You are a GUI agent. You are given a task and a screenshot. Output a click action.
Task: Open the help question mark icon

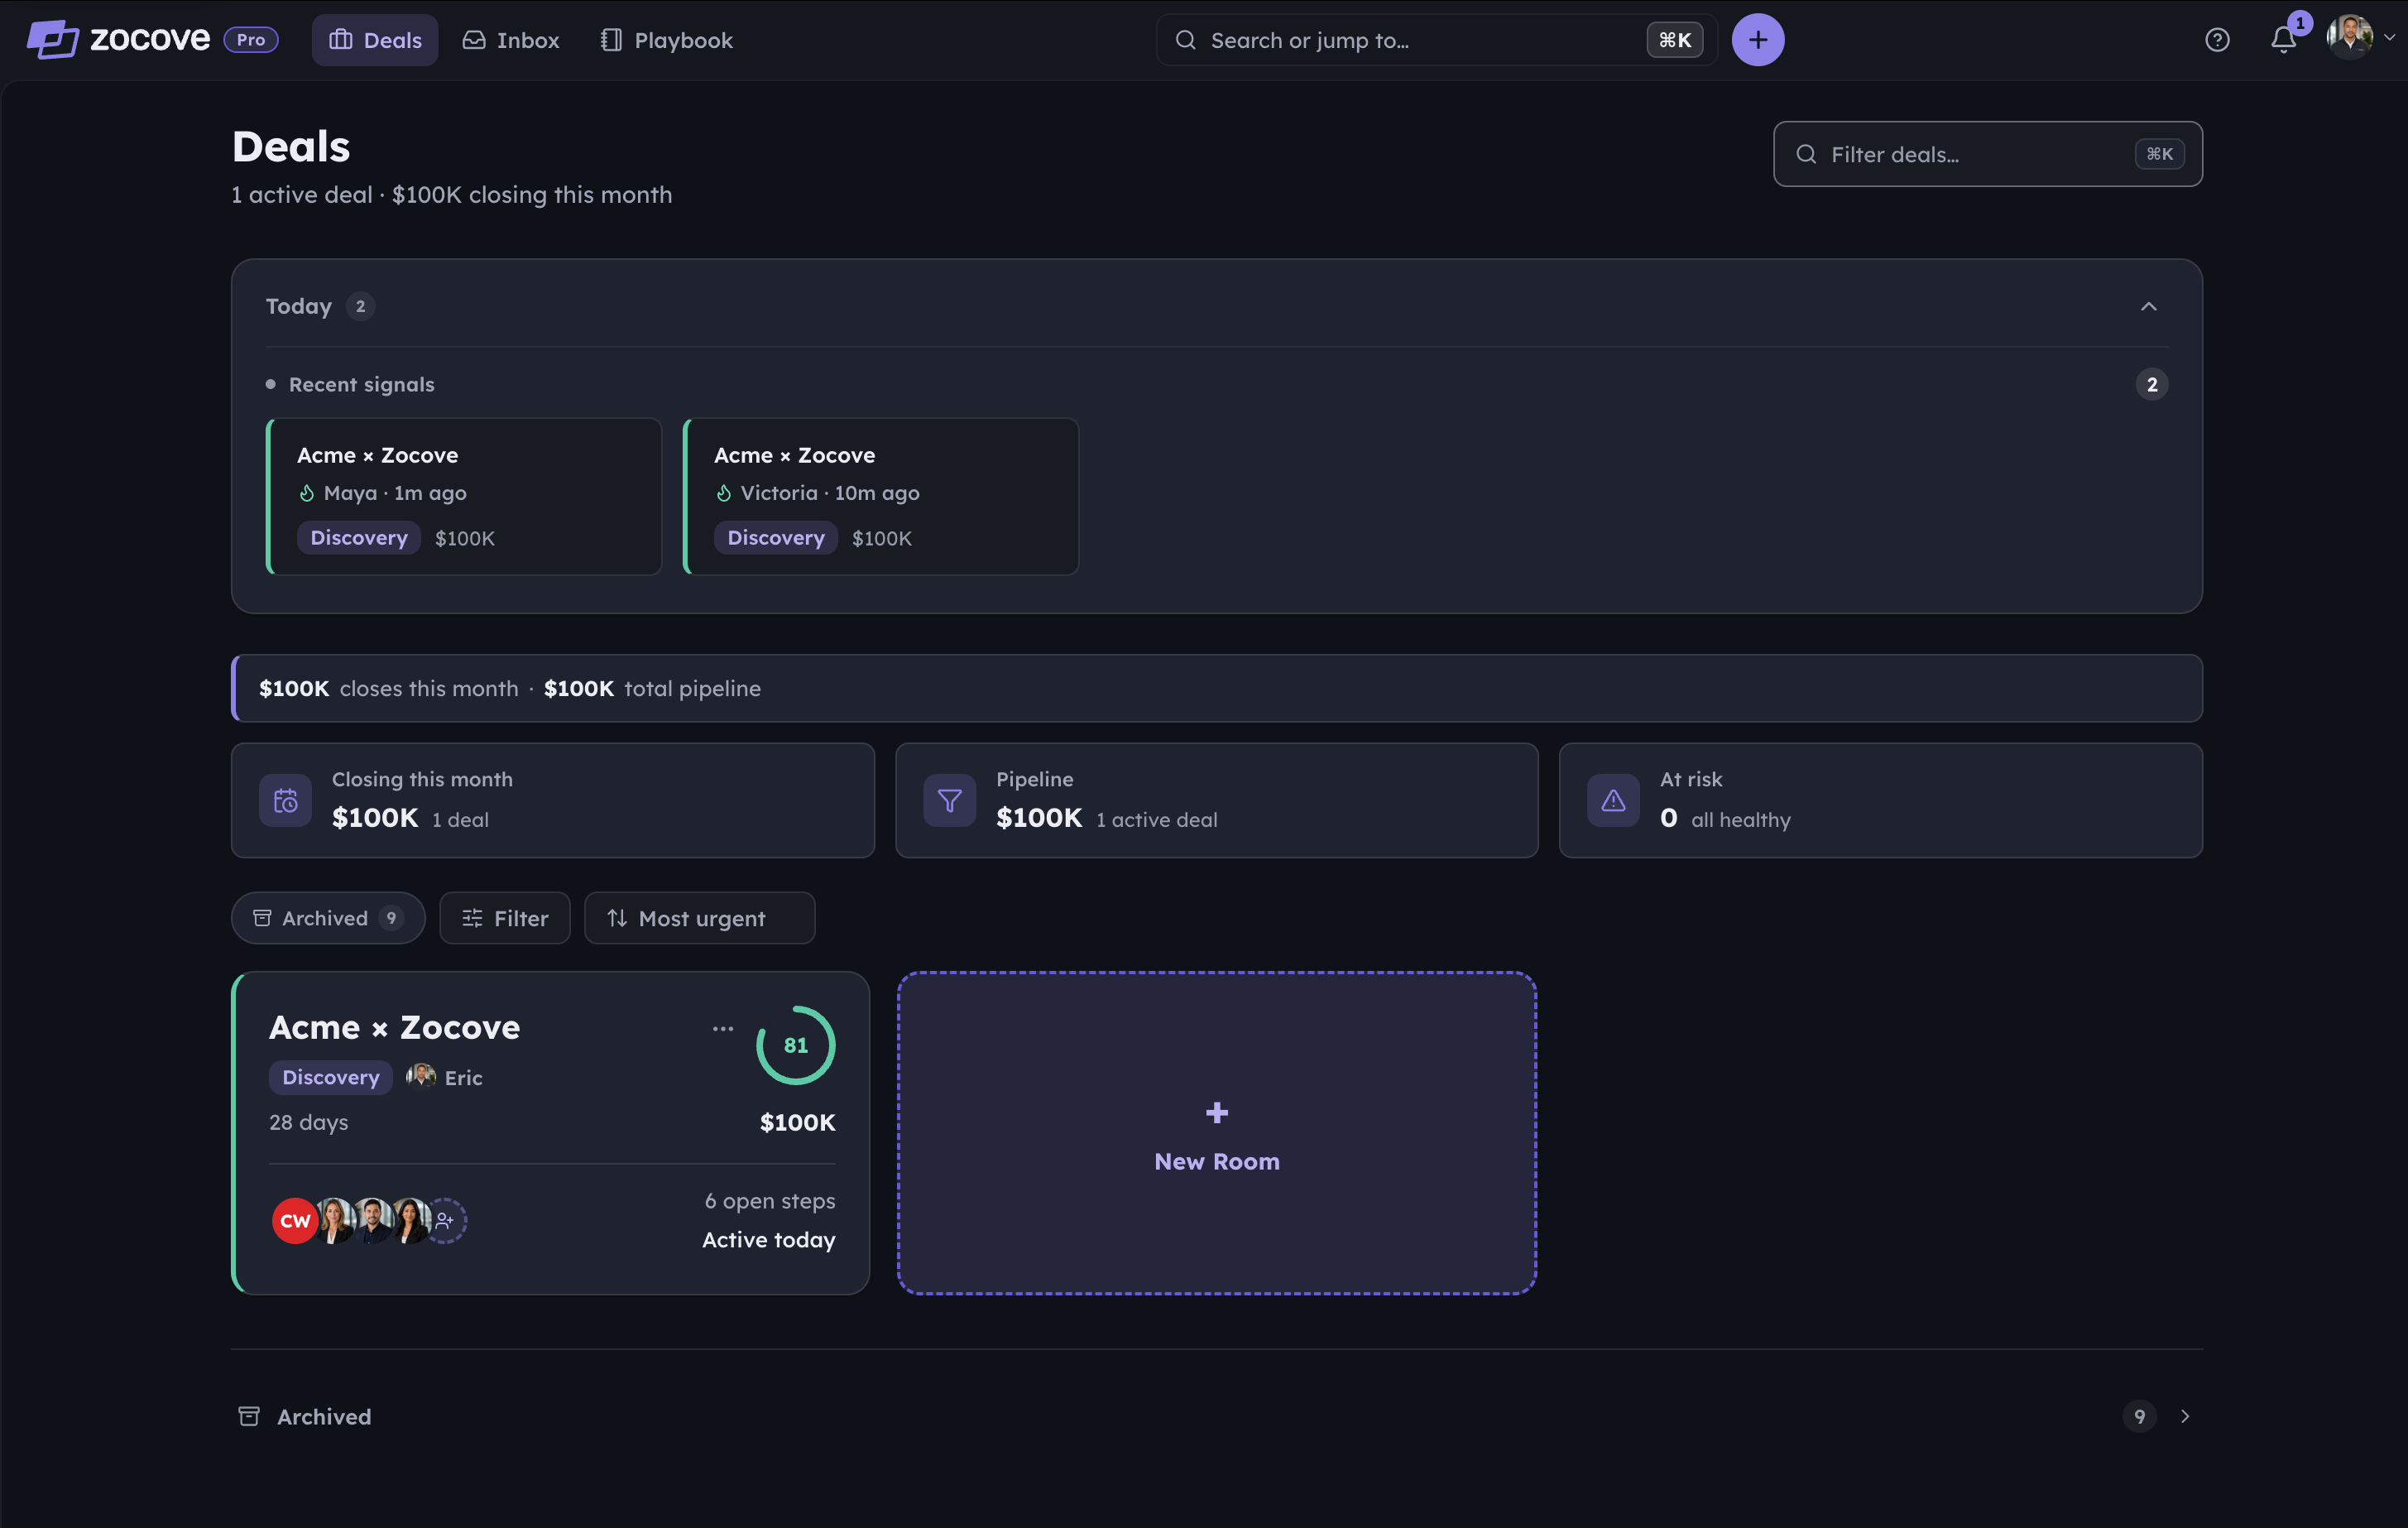tap(2217, 40)
